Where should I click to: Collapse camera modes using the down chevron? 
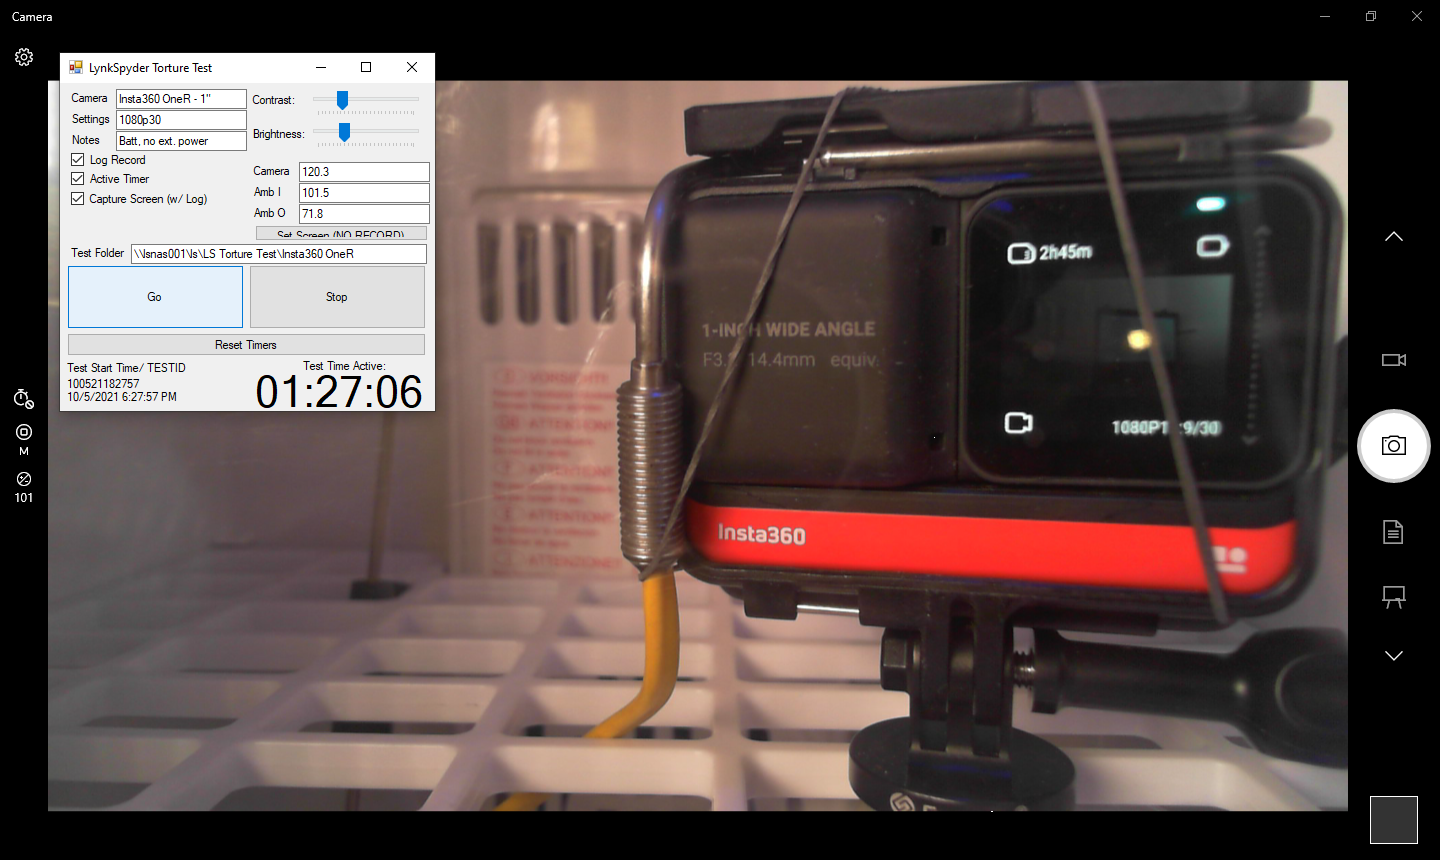coord(1393,655)
